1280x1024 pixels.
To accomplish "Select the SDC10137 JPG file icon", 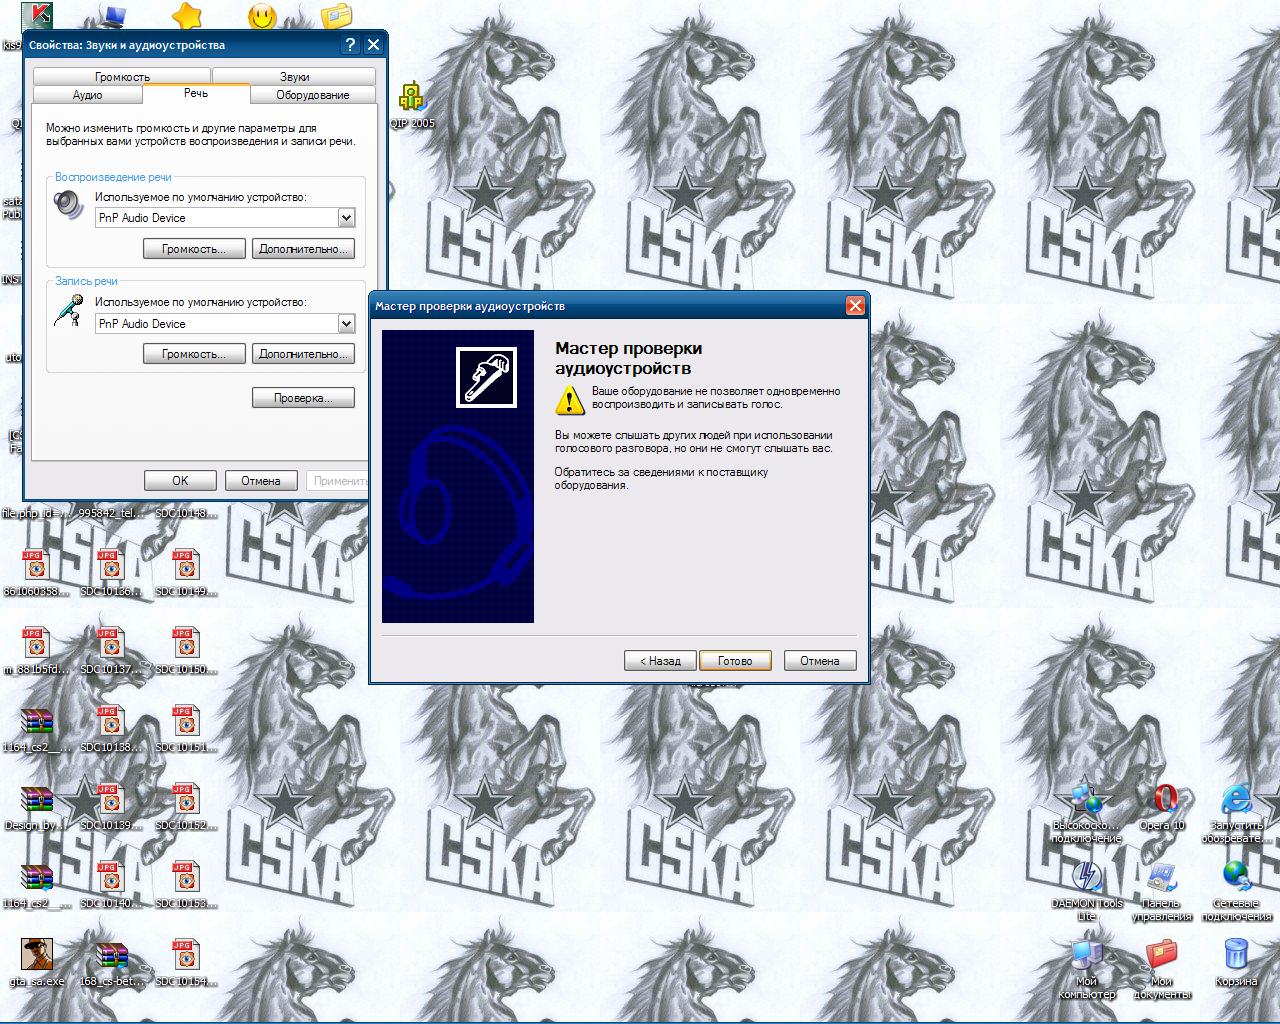I will [x=111, y=644].
